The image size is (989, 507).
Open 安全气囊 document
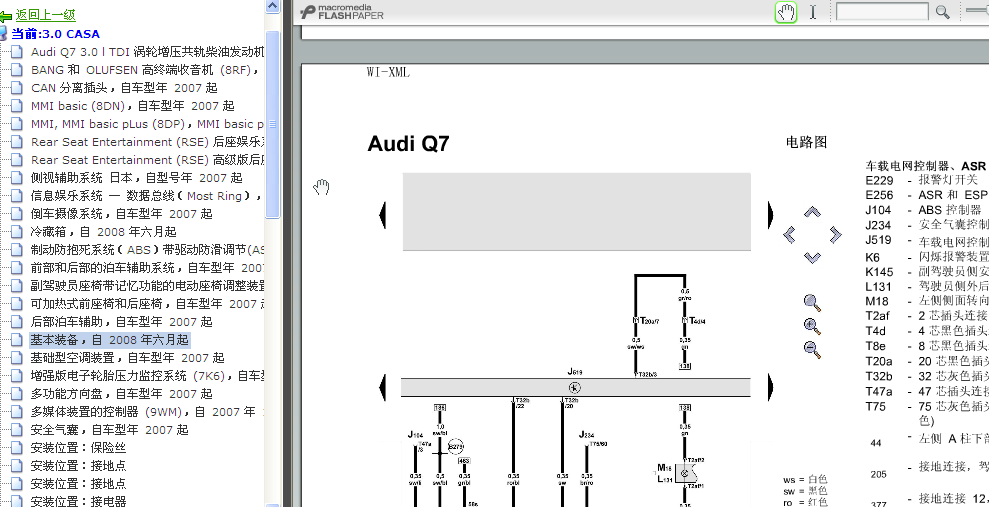110,429
